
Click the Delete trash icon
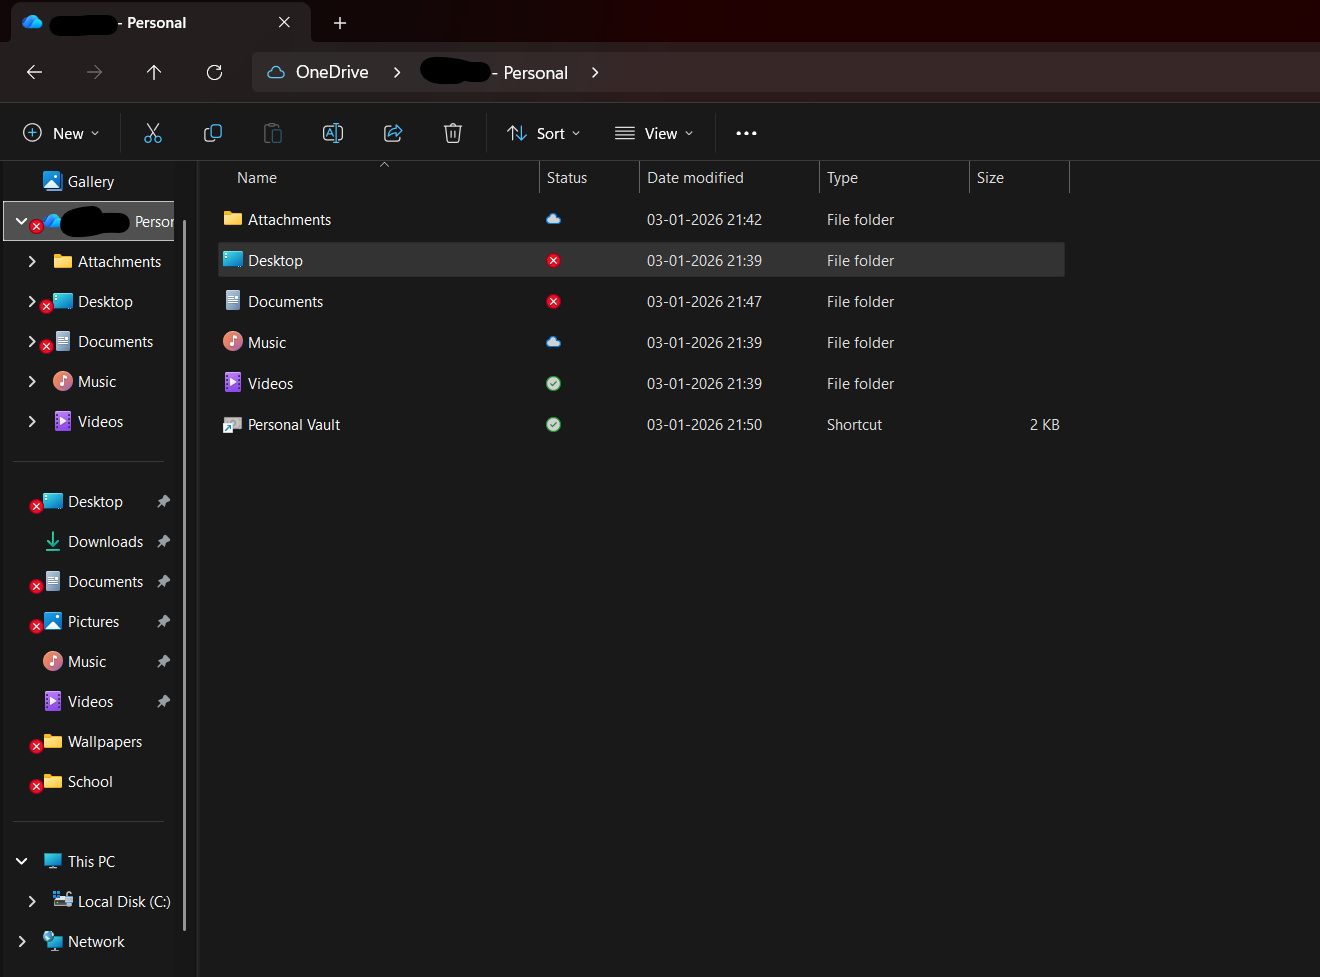[452, 132]
